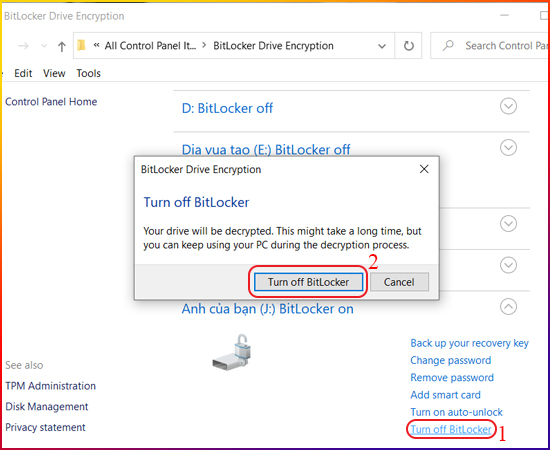Expand the drive section chevron beside the dialog's Cancel button
This screenshot has width=550, height=450.
[x=508, y=265]
